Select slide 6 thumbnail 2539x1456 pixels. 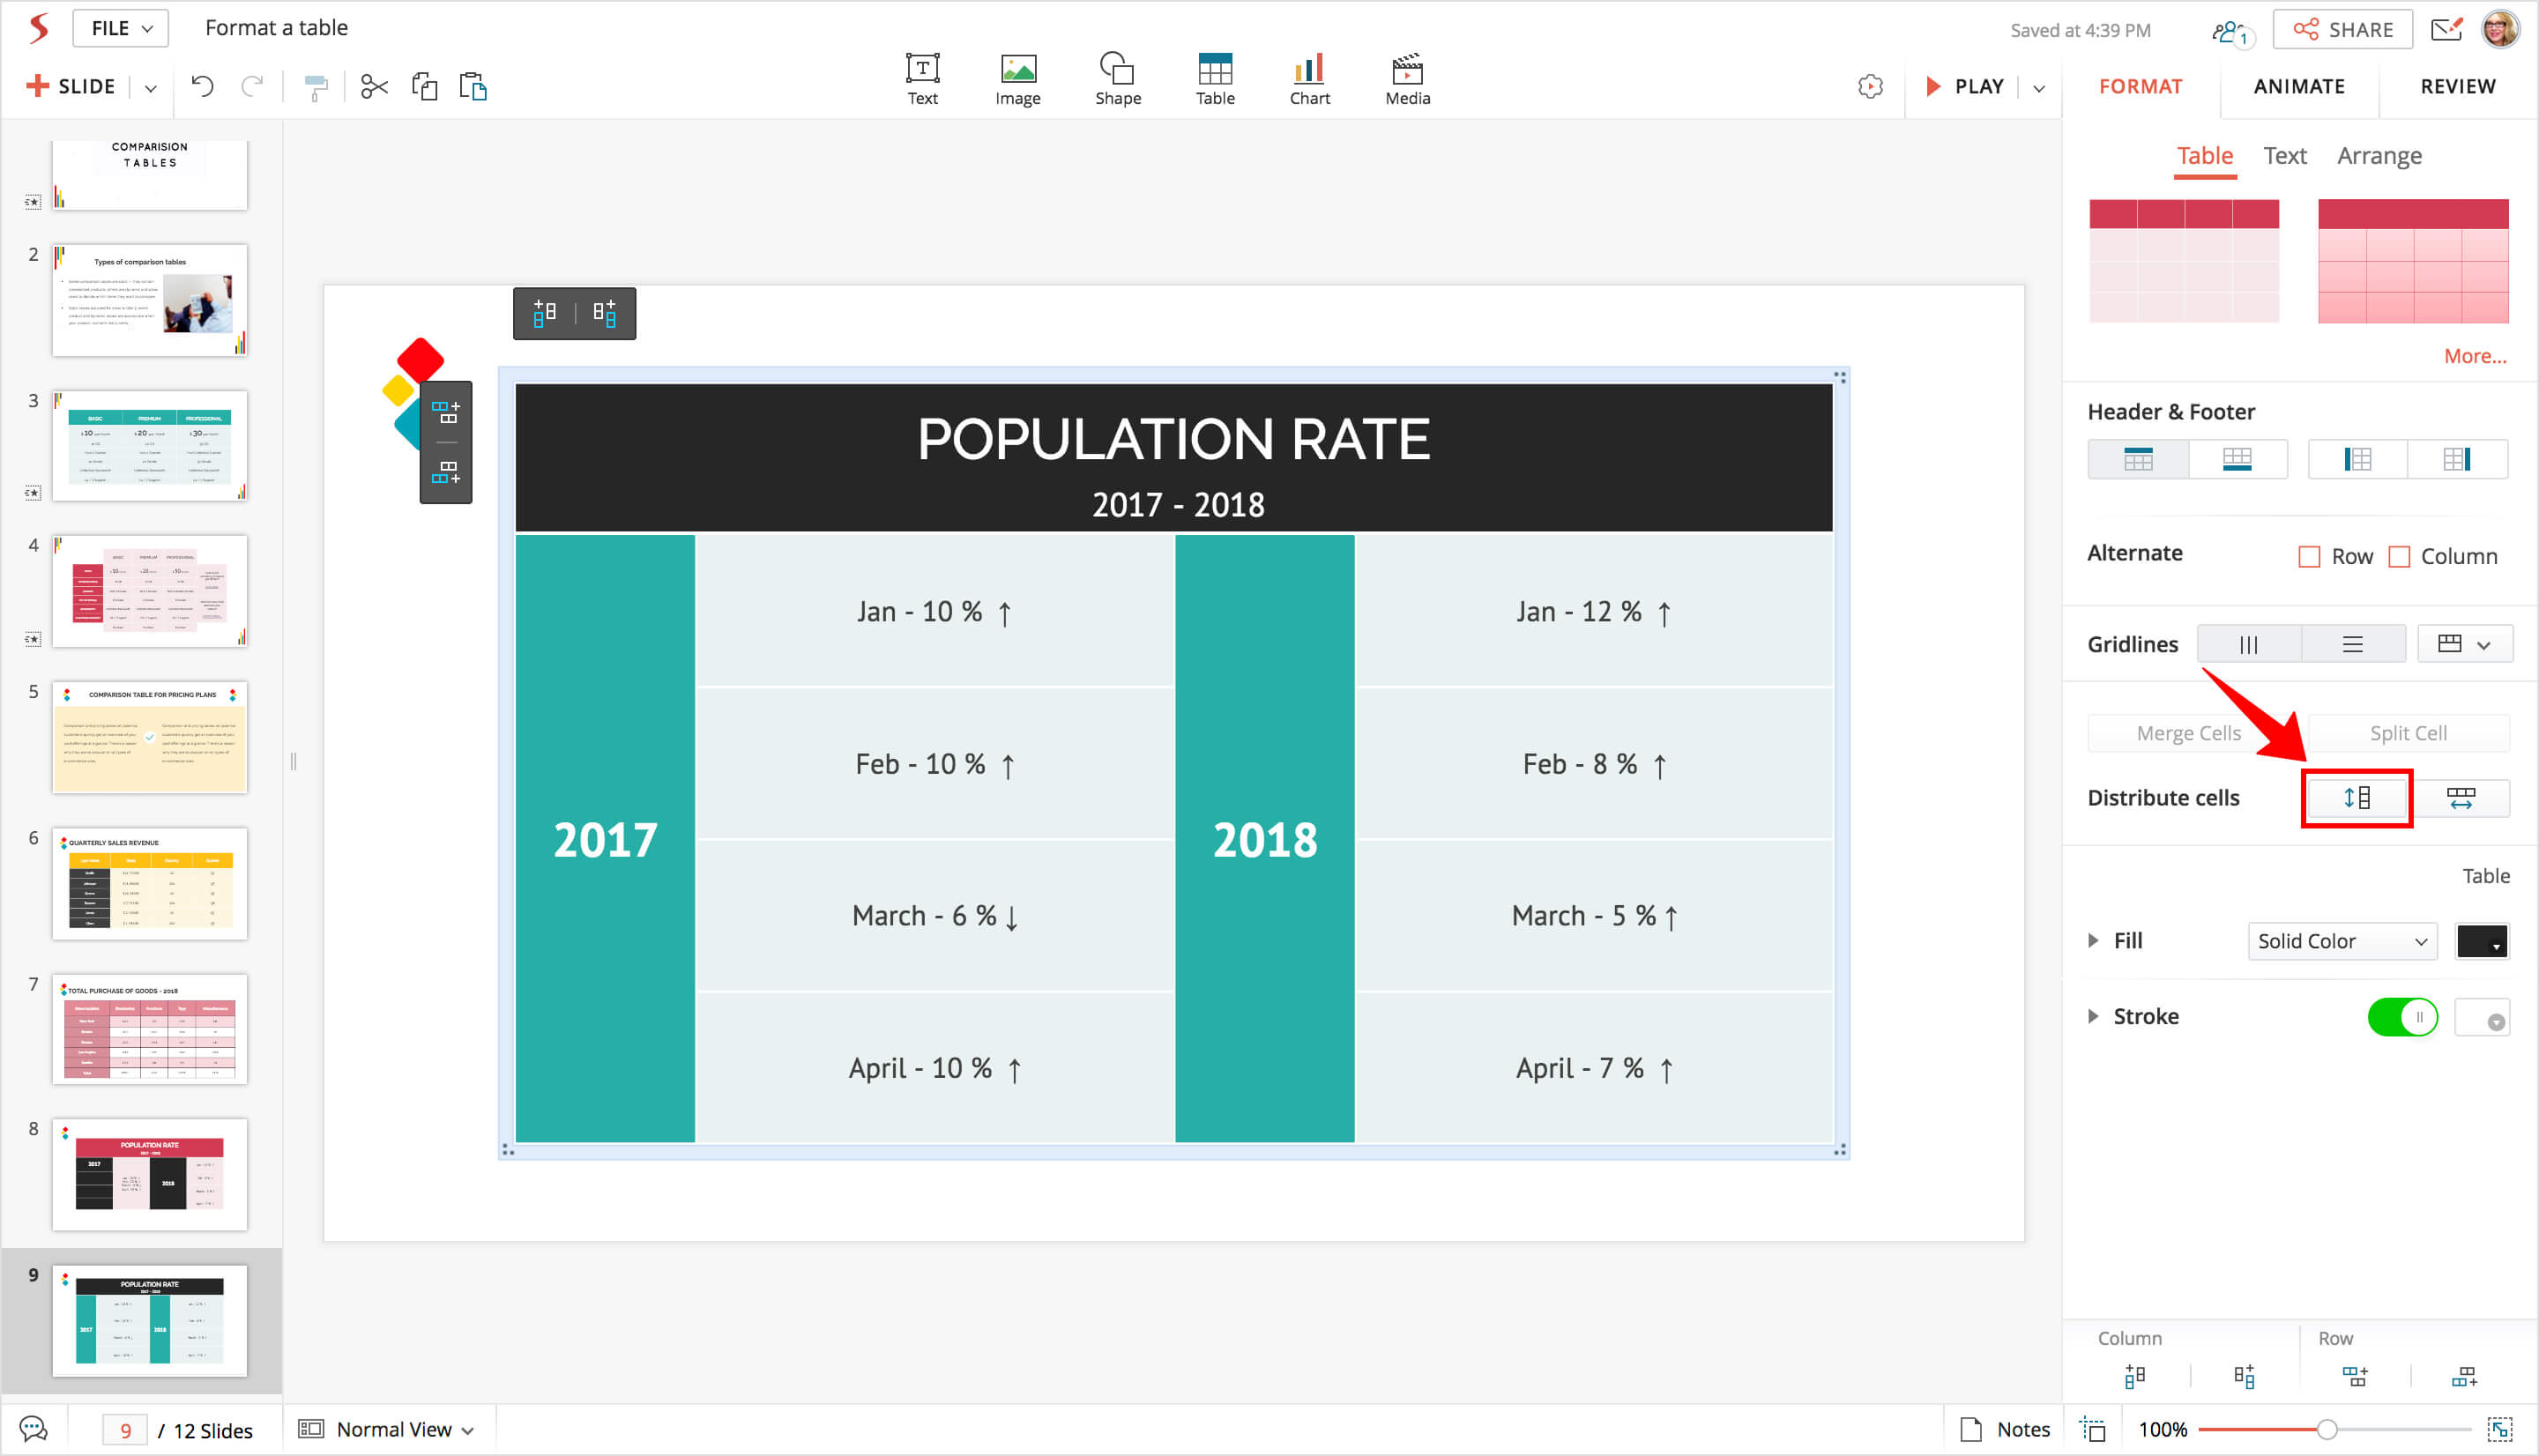point(150,884)
